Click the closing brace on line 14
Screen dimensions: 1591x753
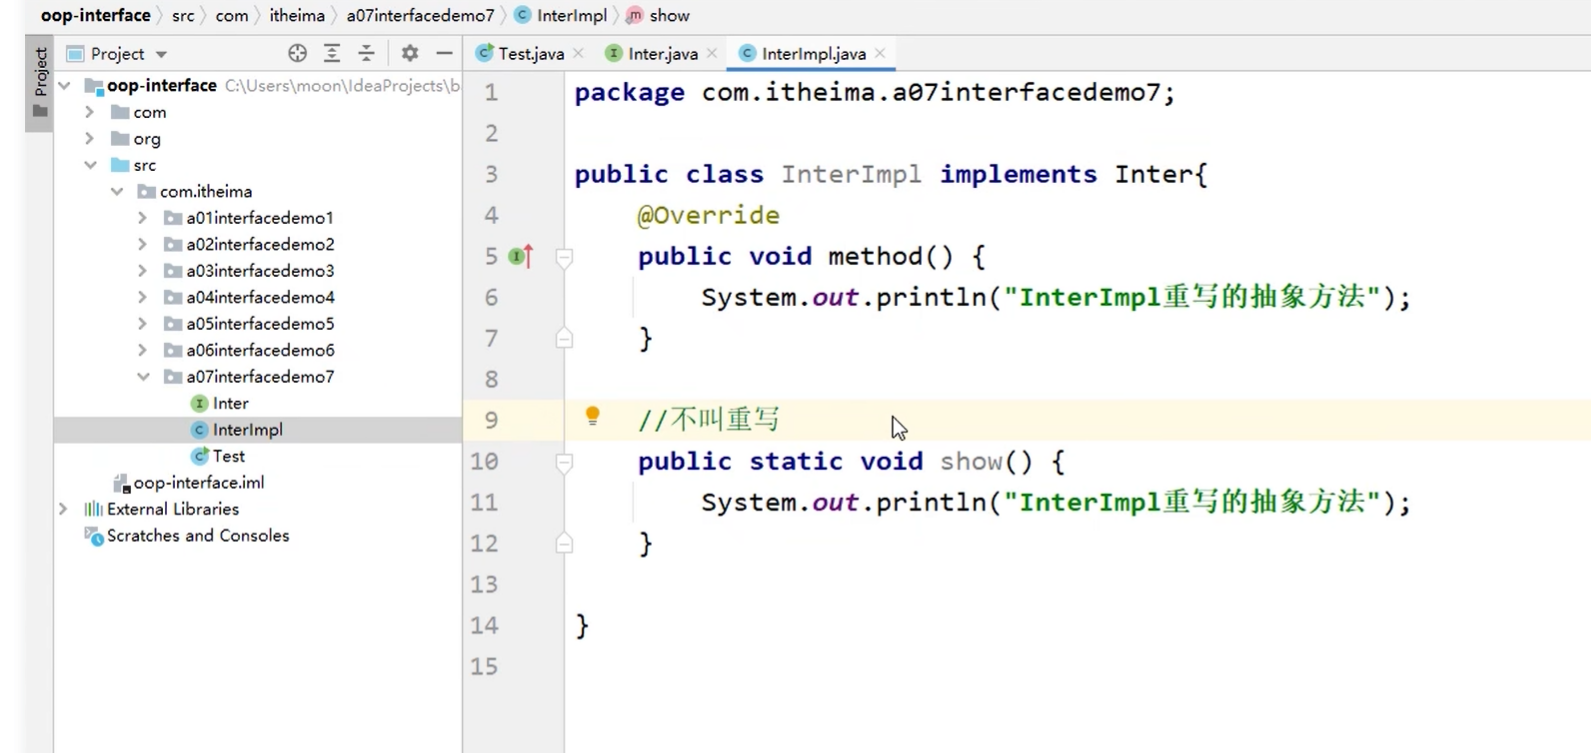tap(582, 626)
